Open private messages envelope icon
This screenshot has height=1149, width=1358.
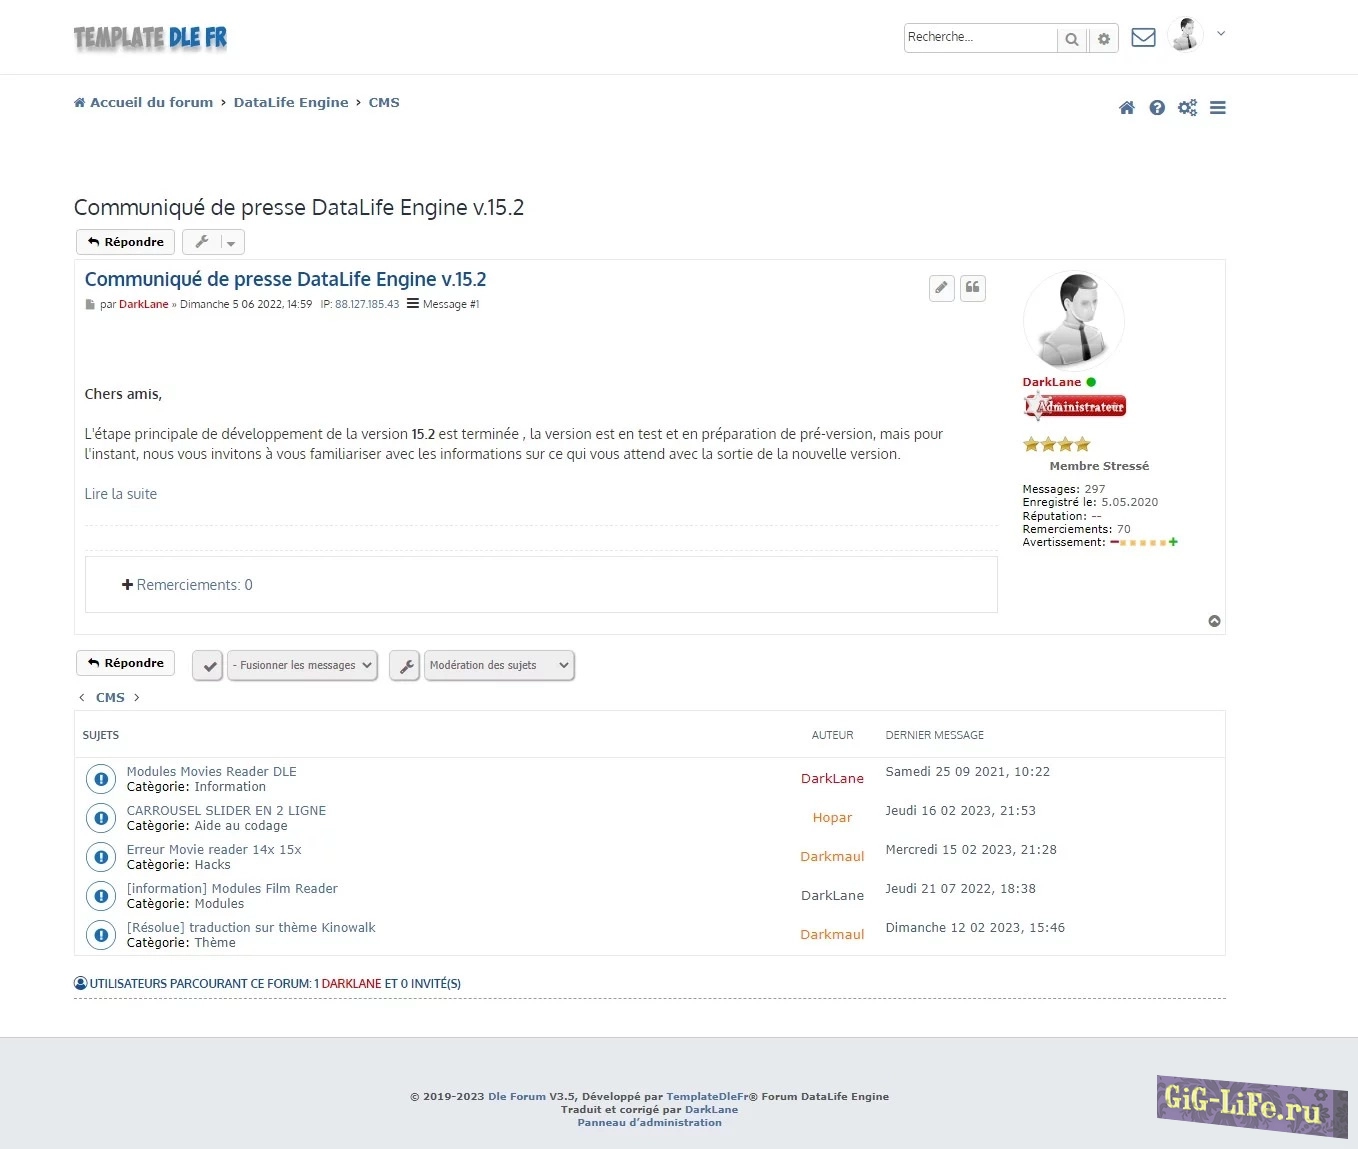click(x=1143, y=38)
